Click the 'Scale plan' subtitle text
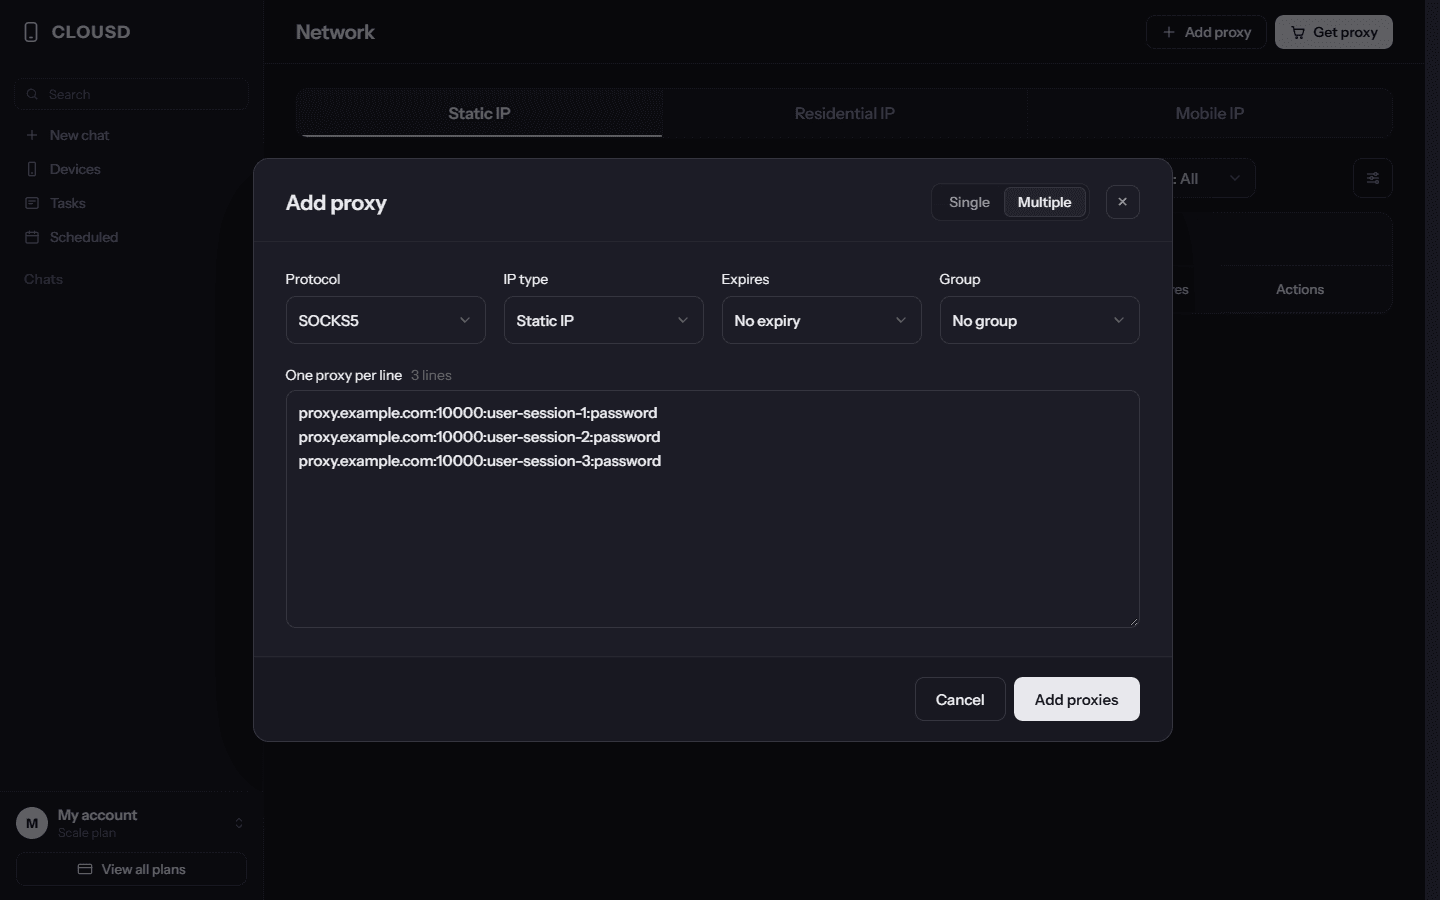Viewport: 1440px width, 900px height. coord(87,833)
